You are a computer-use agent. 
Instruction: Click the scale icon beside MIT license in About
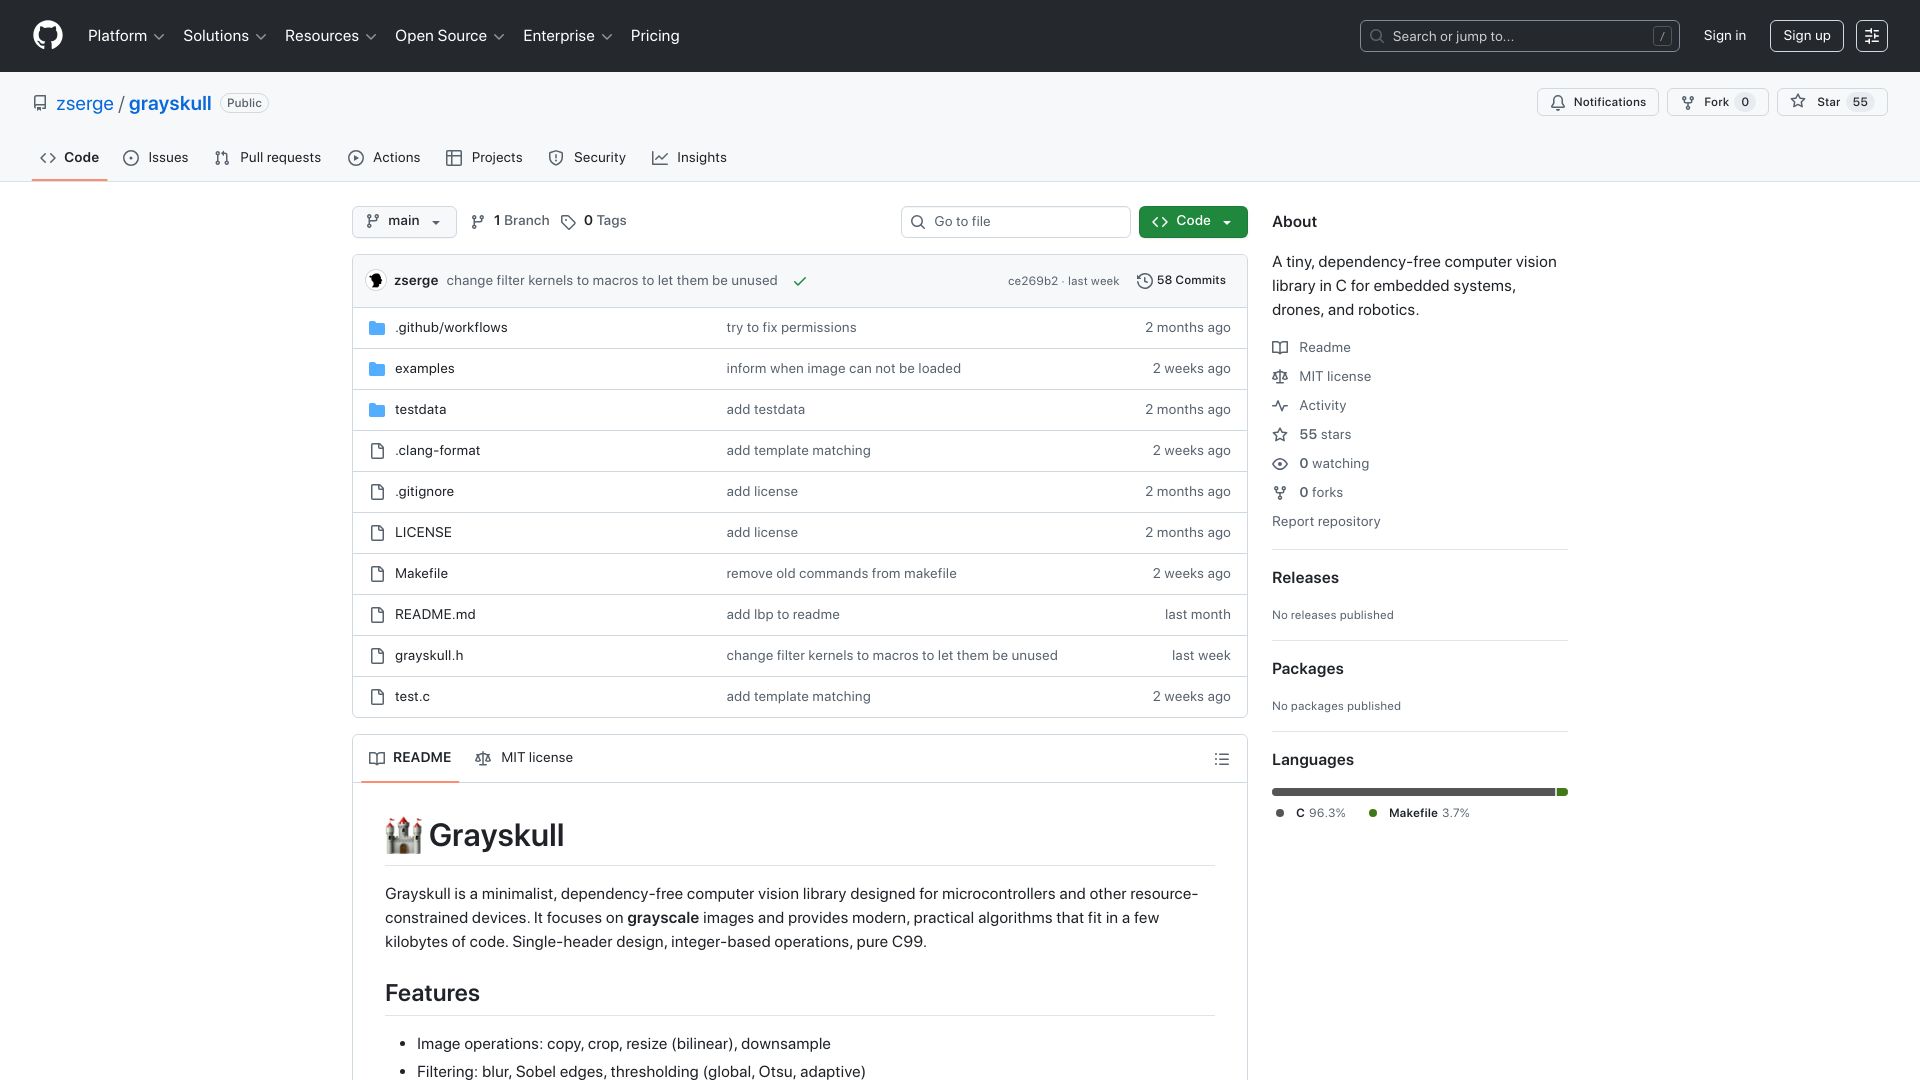pos(1280,377)
